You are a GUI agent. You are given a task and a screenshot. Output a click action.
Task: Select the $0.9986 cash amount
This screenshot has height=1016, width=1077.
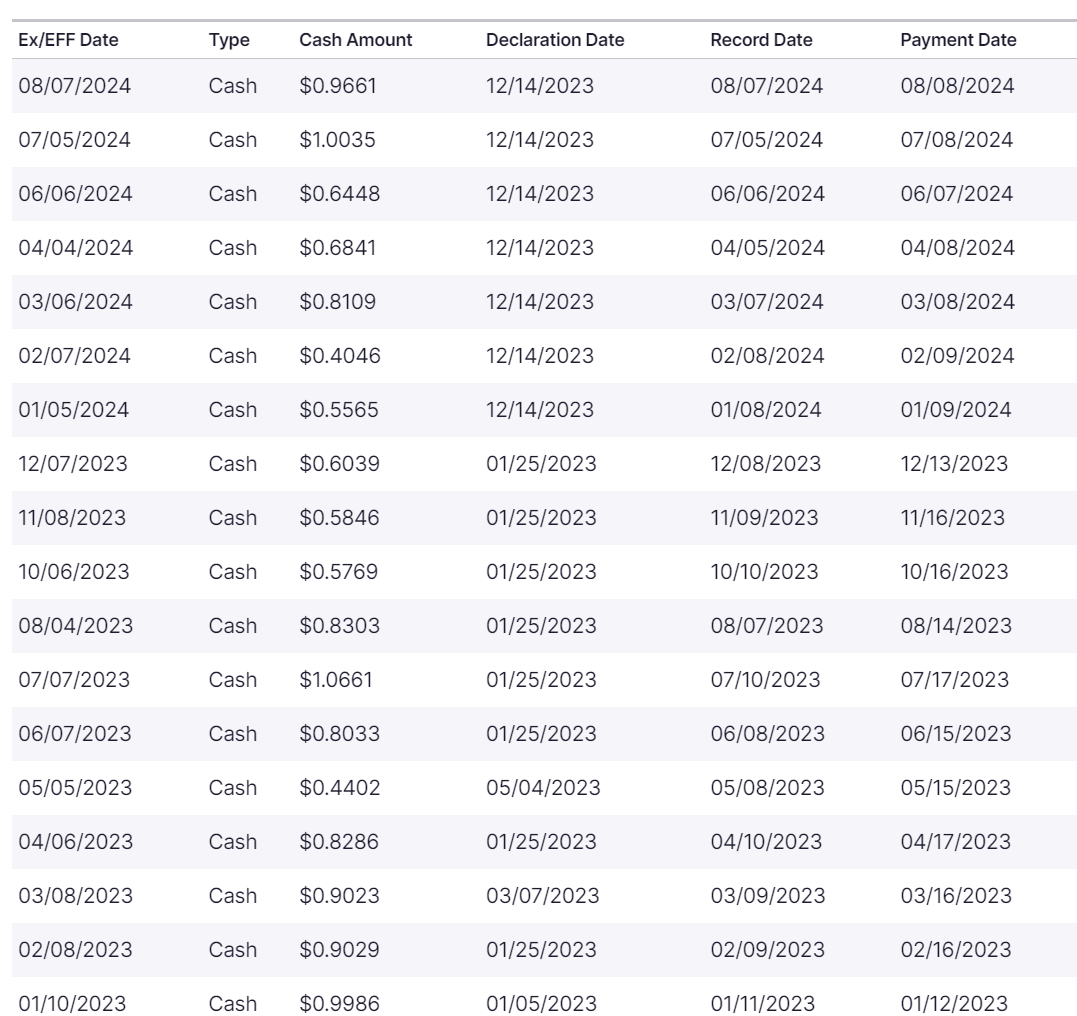tap(339, 1004)
